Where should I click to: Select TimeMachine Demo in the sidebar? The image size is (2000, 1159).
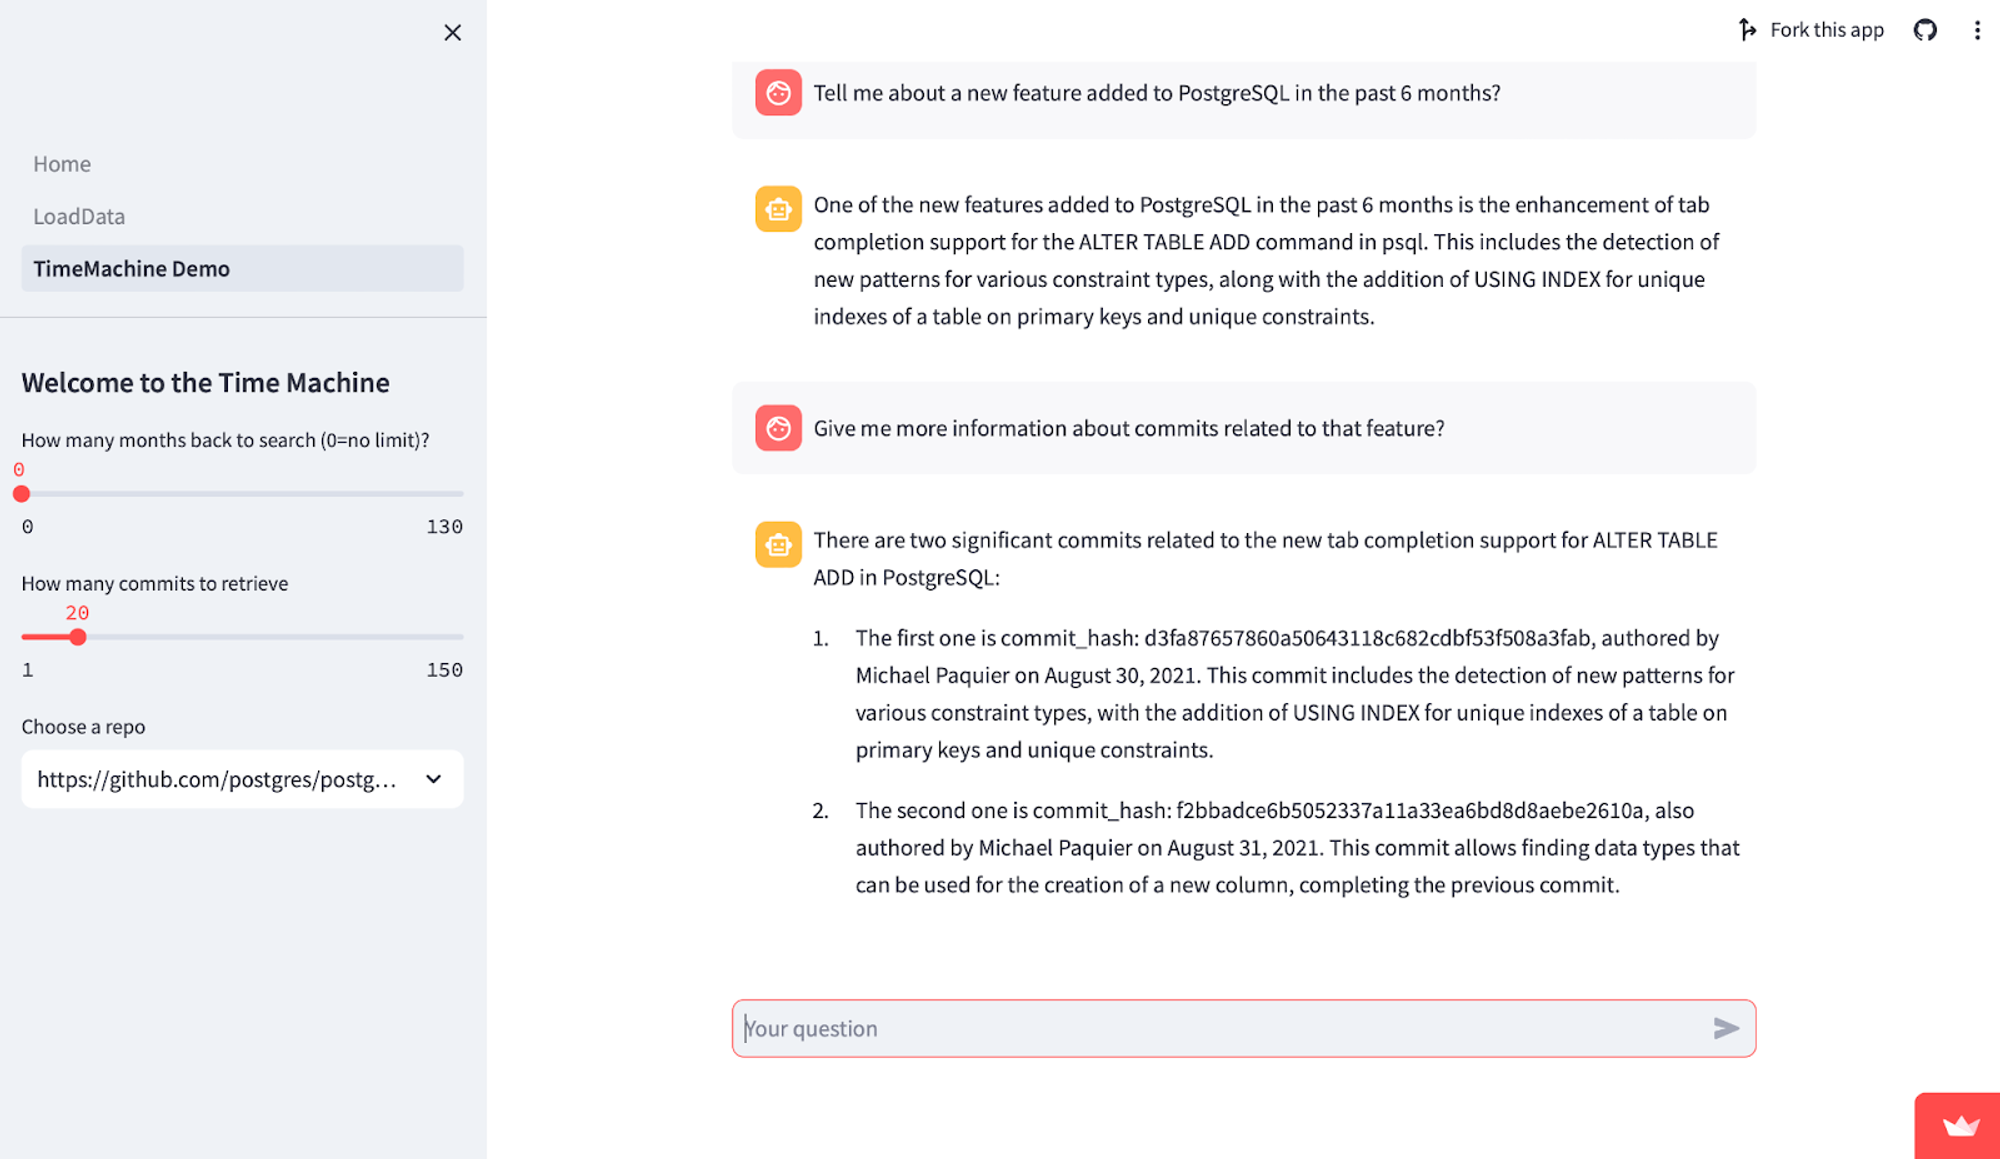click(x=131, y=268)
